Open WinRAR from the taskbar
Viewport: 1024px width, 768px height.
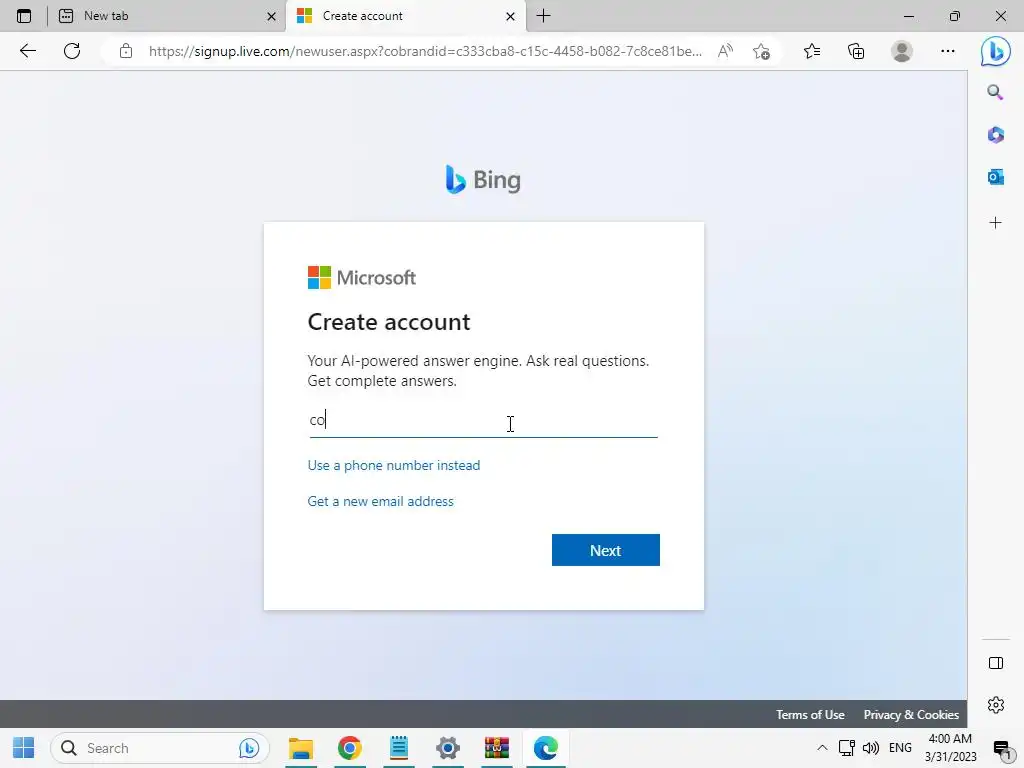pos(497,748)
